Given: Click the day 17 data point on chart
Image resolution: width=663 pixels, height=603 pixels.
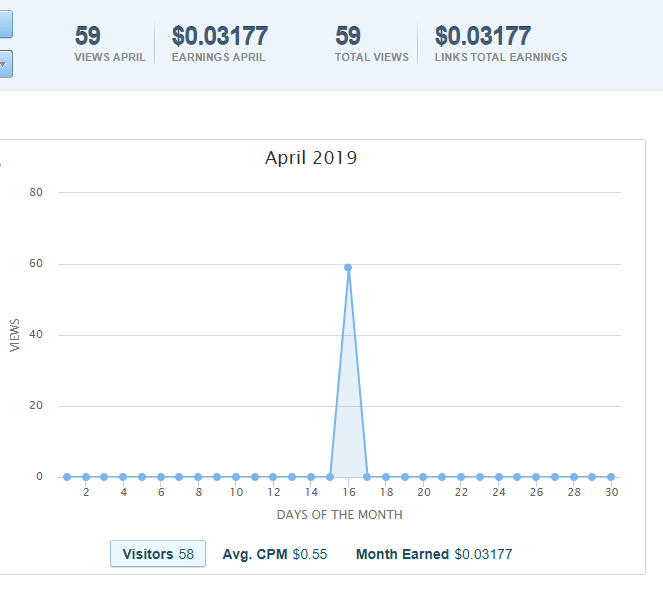Looking at the screenshot, I should 367,477.
